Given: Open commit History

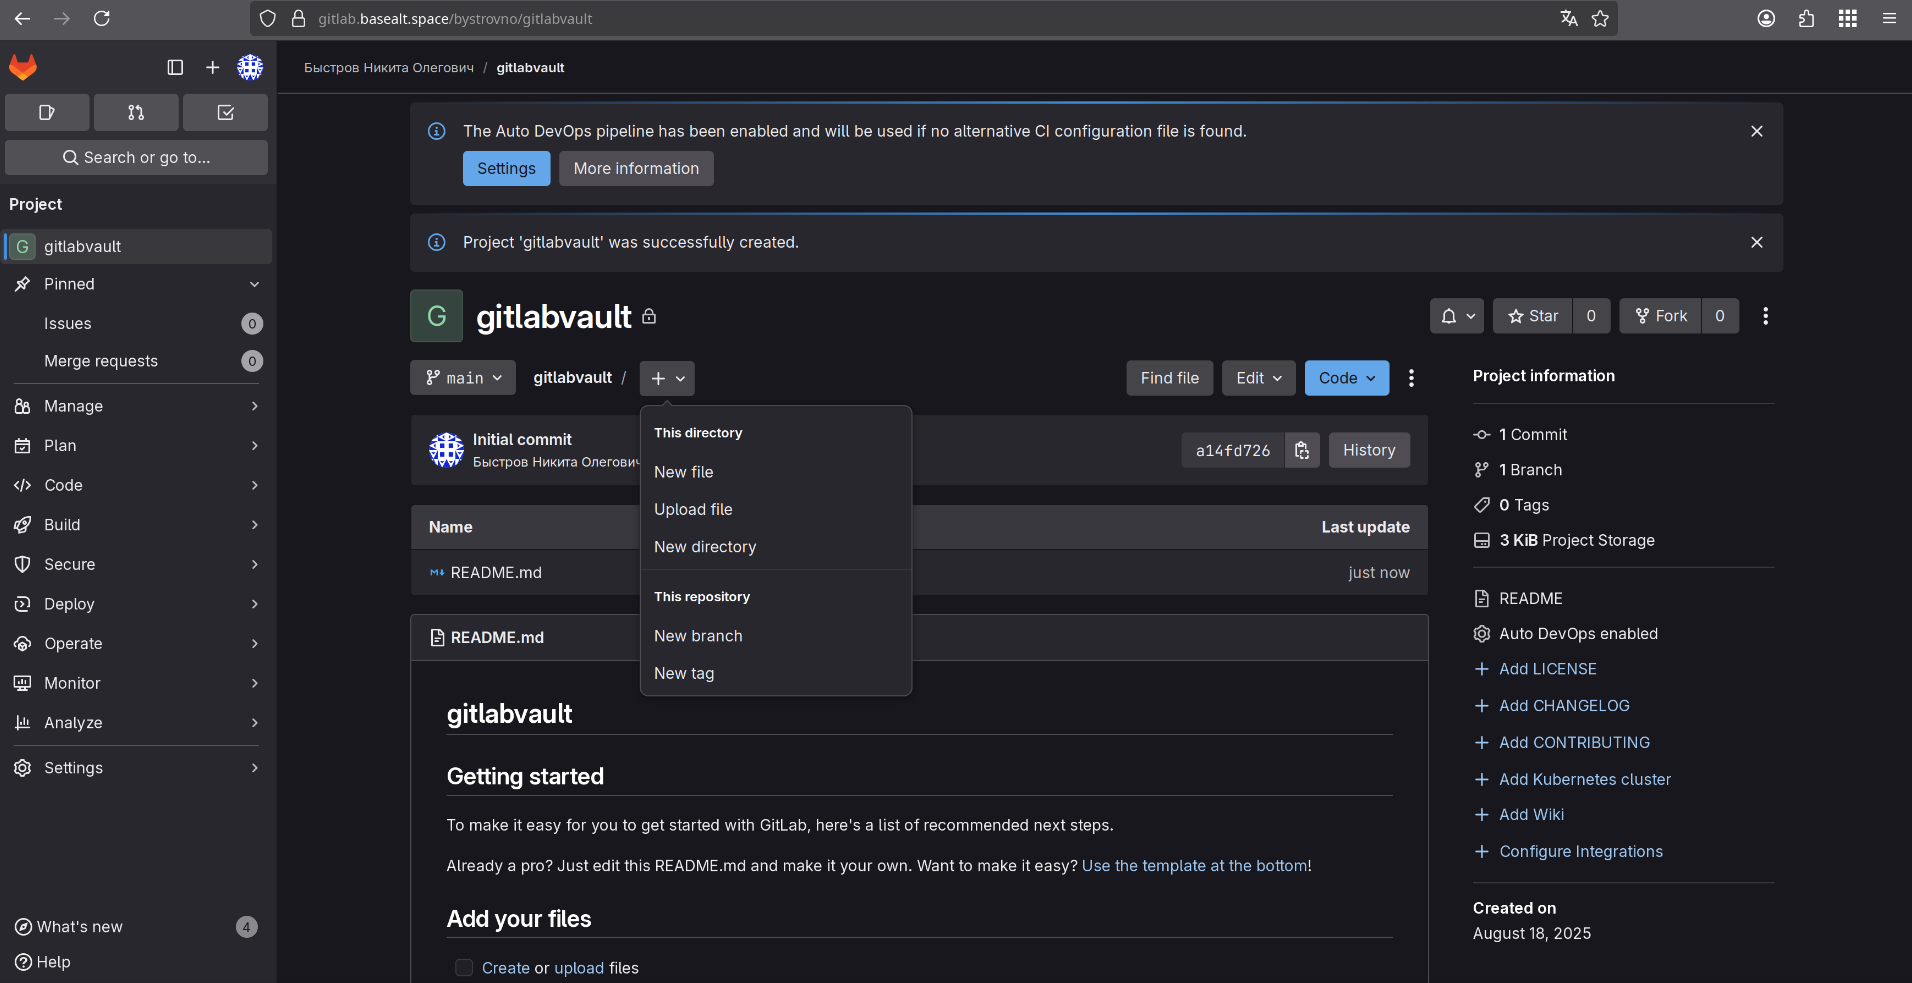Looking at the screenshot, I should point(1369,450).
